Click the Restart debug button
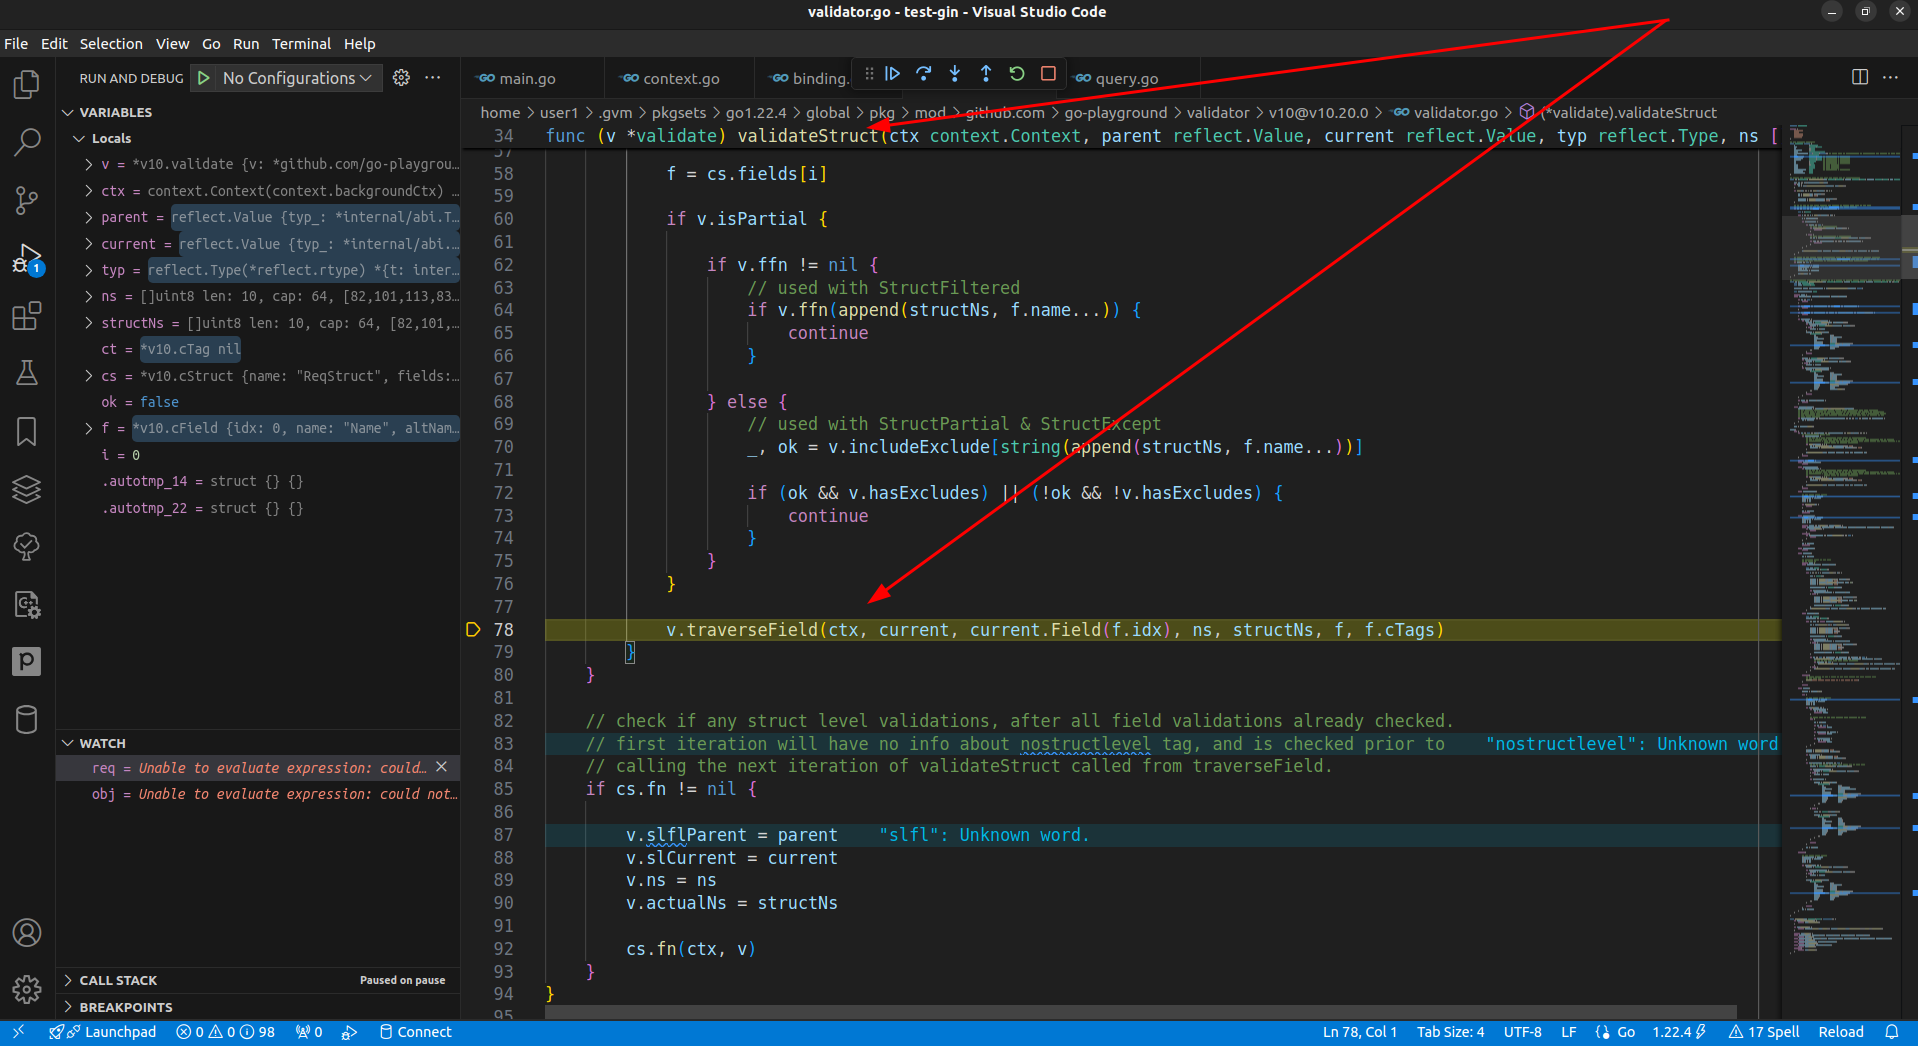Screen dimensions: 1918x1046 click(1017, 74)
